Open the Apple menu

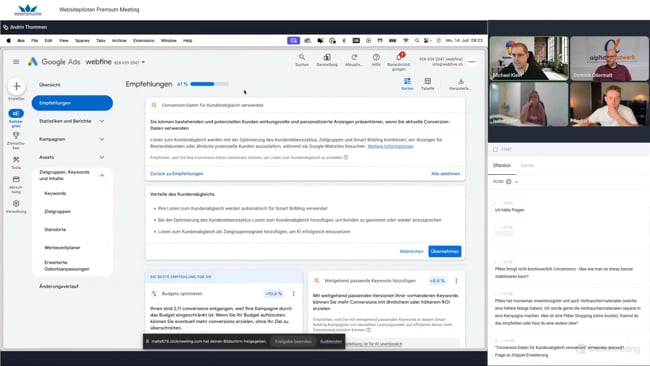click(x=8, y=41)
